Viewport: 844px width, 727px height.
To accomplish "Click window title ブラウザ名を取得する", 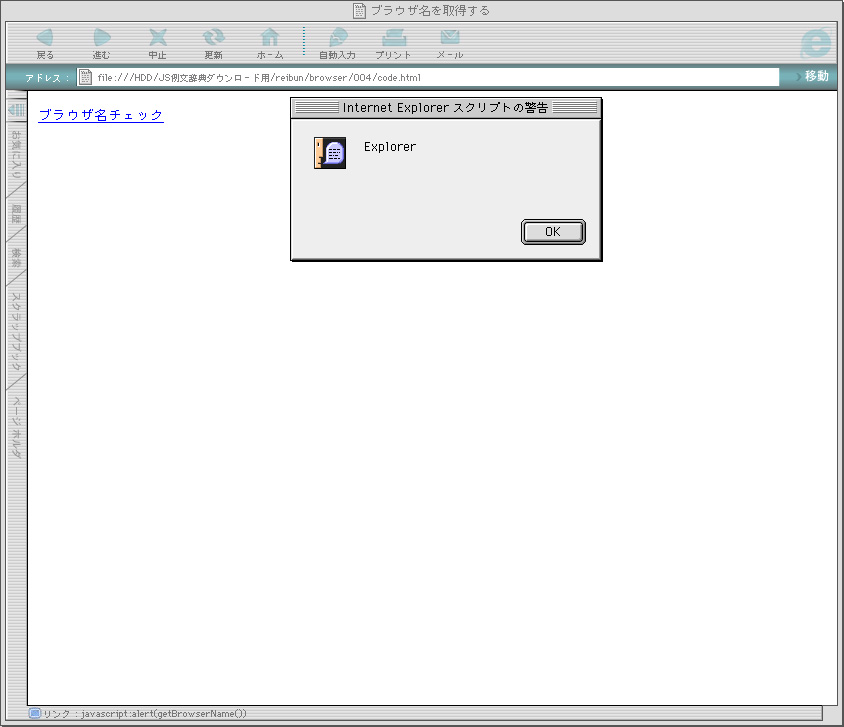I will (430, 11).
